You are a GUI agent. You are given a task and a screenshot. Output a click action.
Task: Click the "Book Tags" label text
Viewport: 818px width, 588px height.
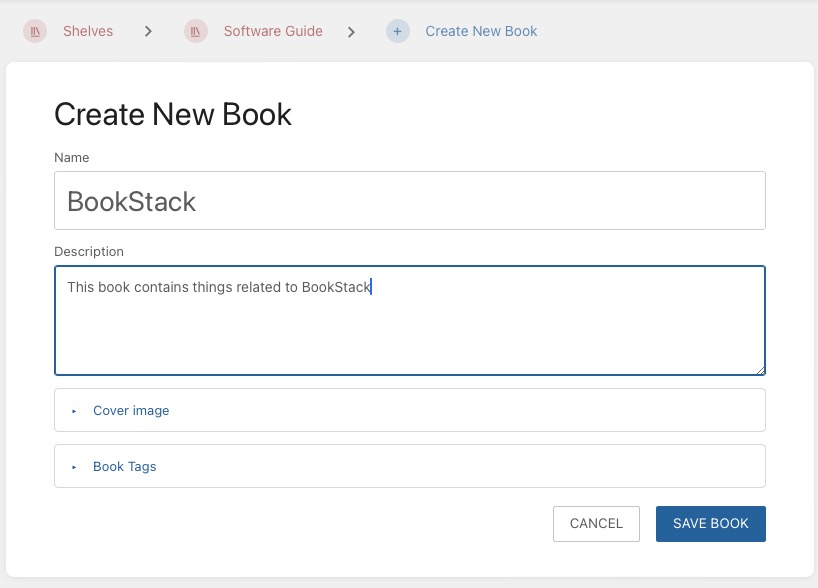click(124, 466)
